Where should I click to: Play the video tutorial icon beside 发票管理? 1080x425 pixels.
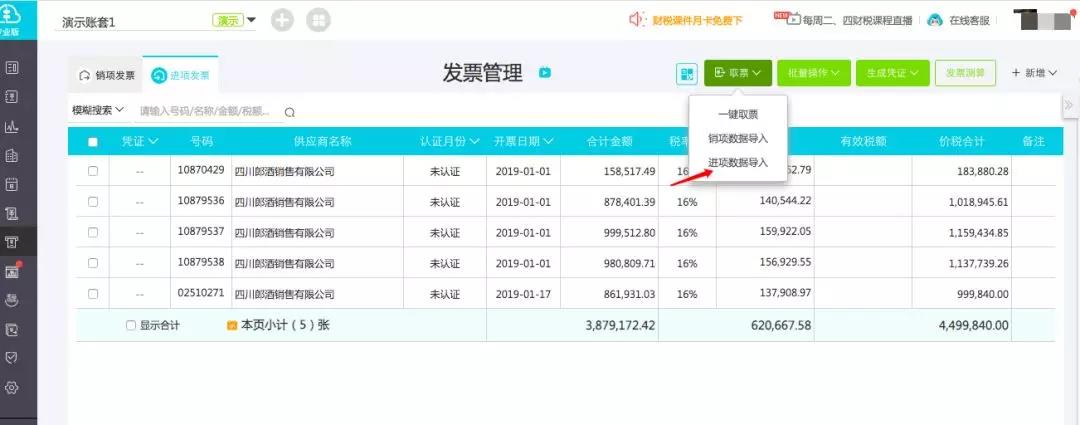point(545,72)
